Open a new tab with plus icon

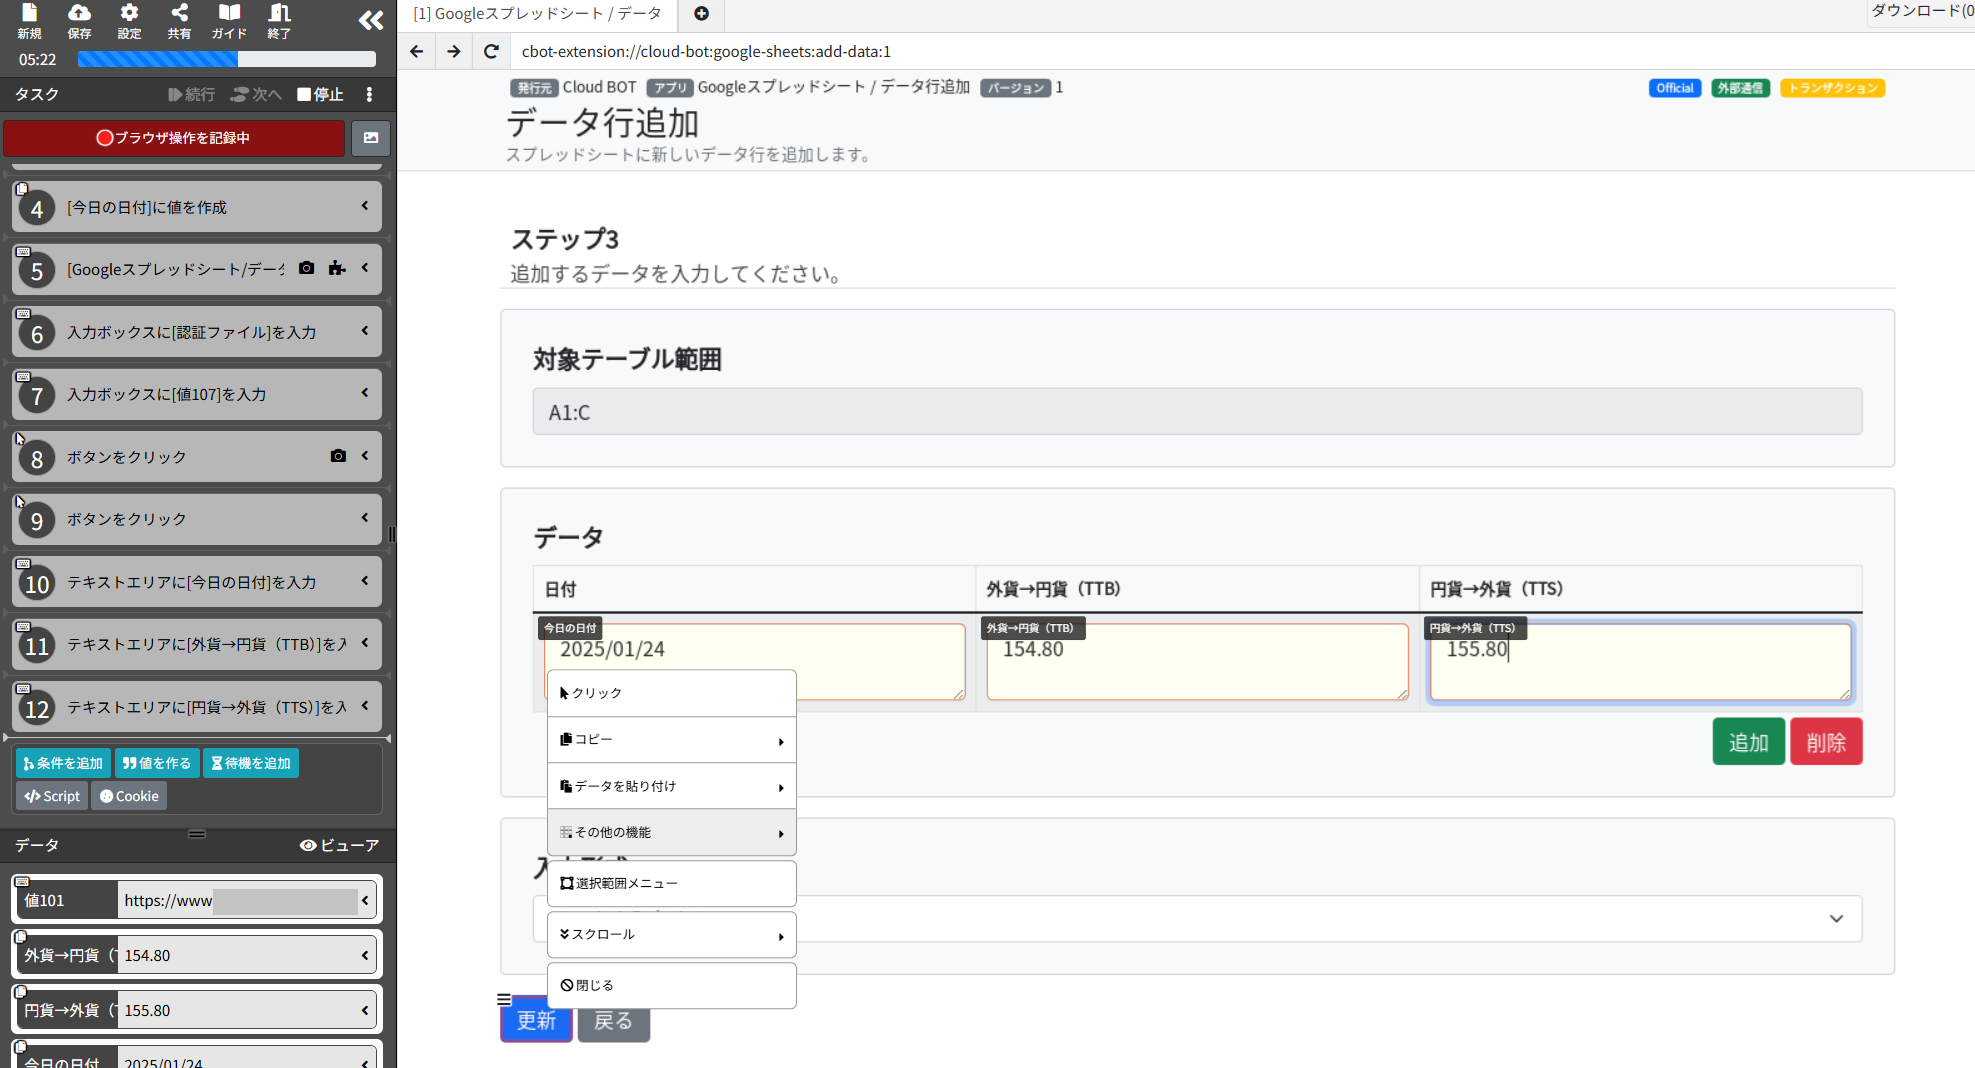tap(701, 14)
